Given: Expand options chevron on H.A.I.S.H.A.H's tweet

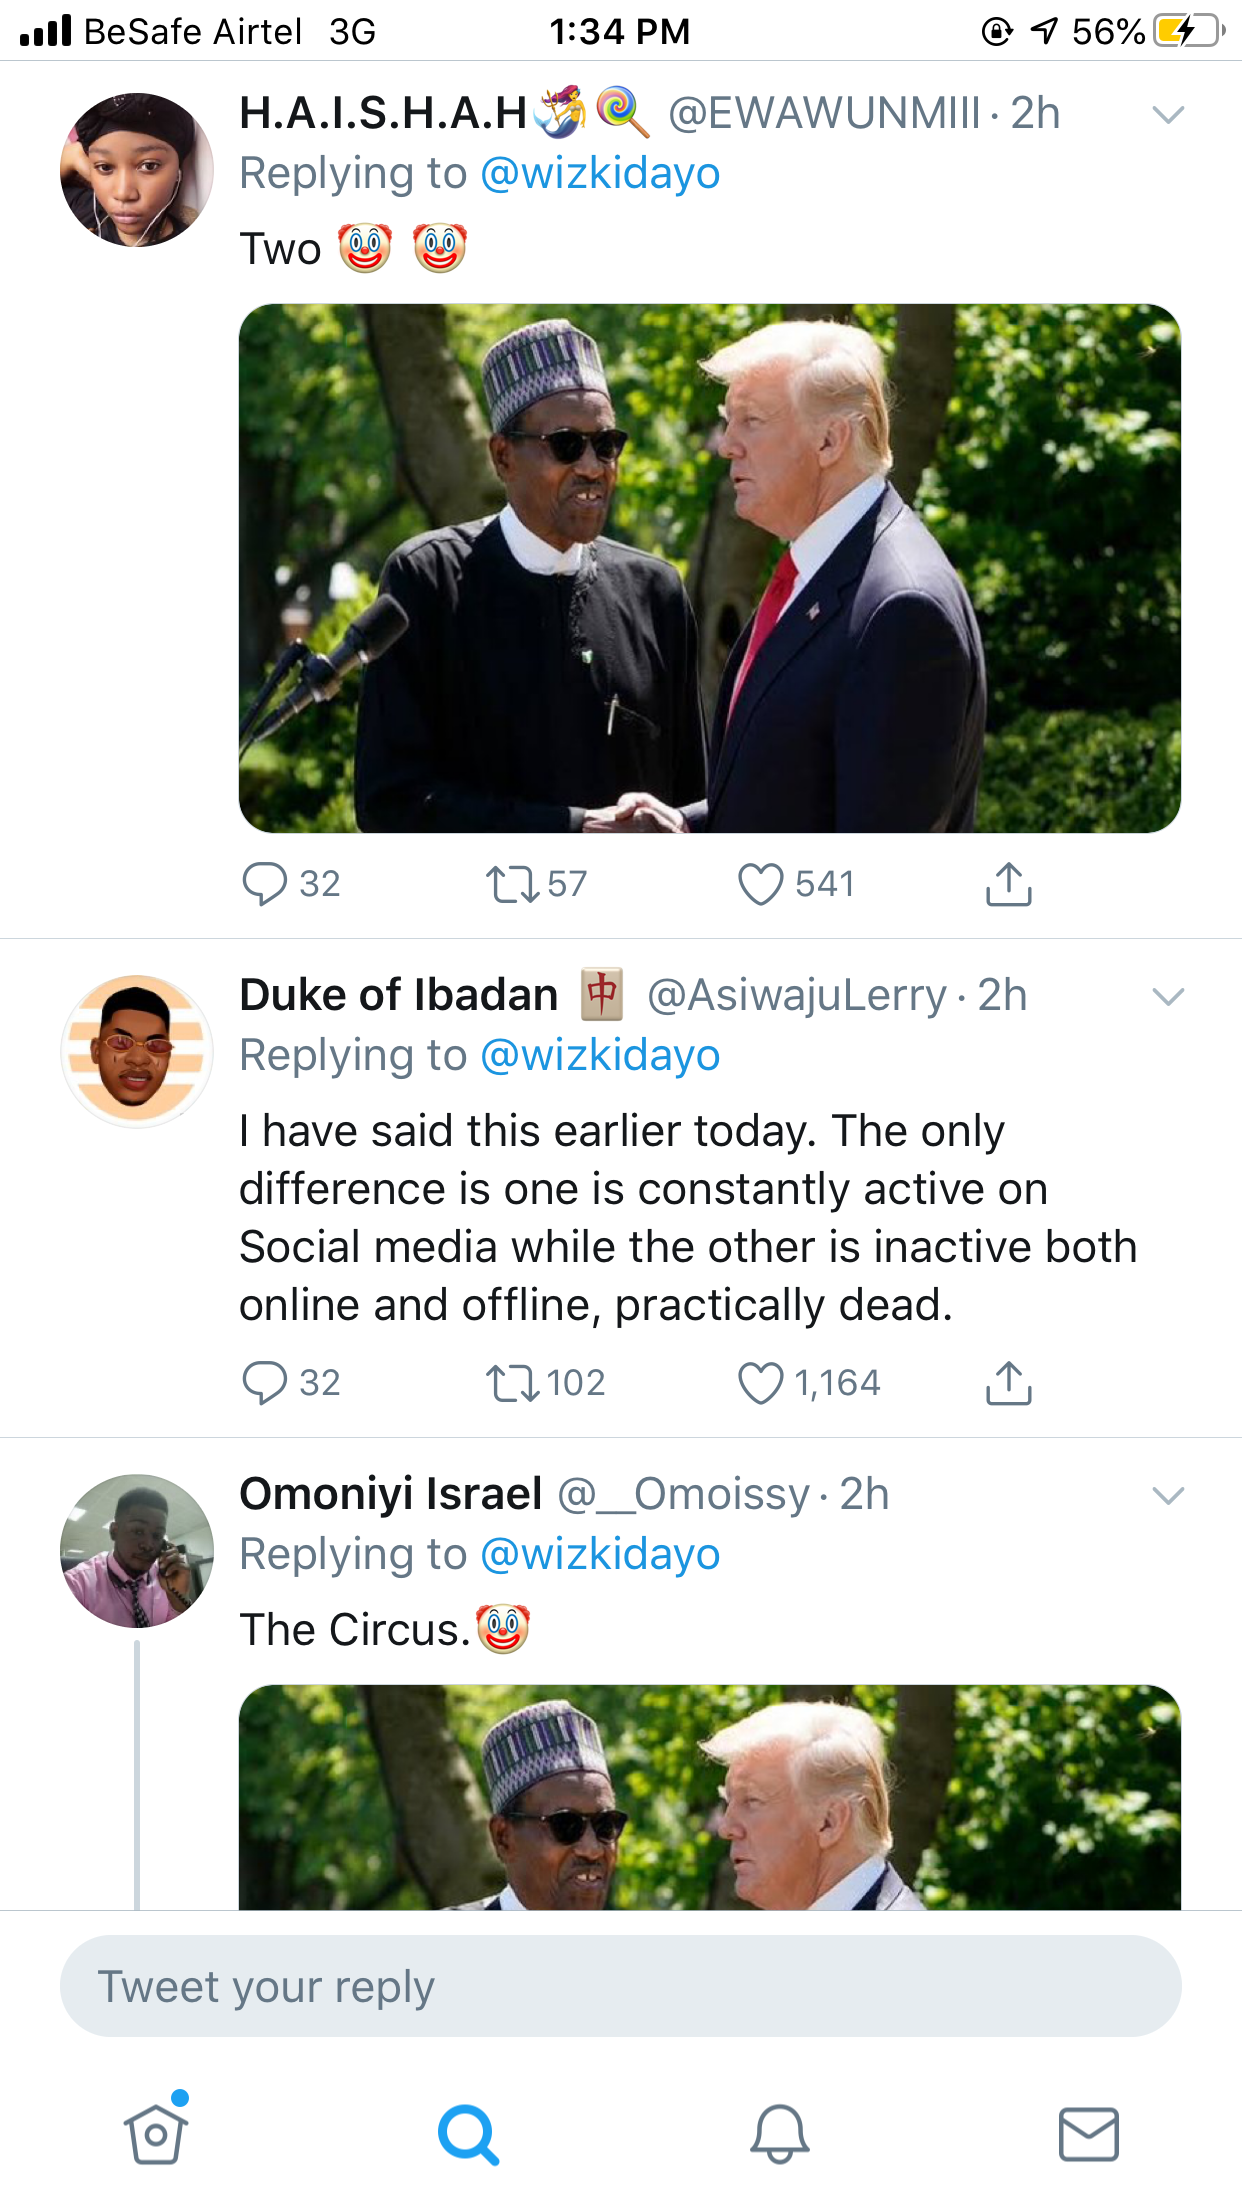Looking at the screenshot, I should 1168,115.
